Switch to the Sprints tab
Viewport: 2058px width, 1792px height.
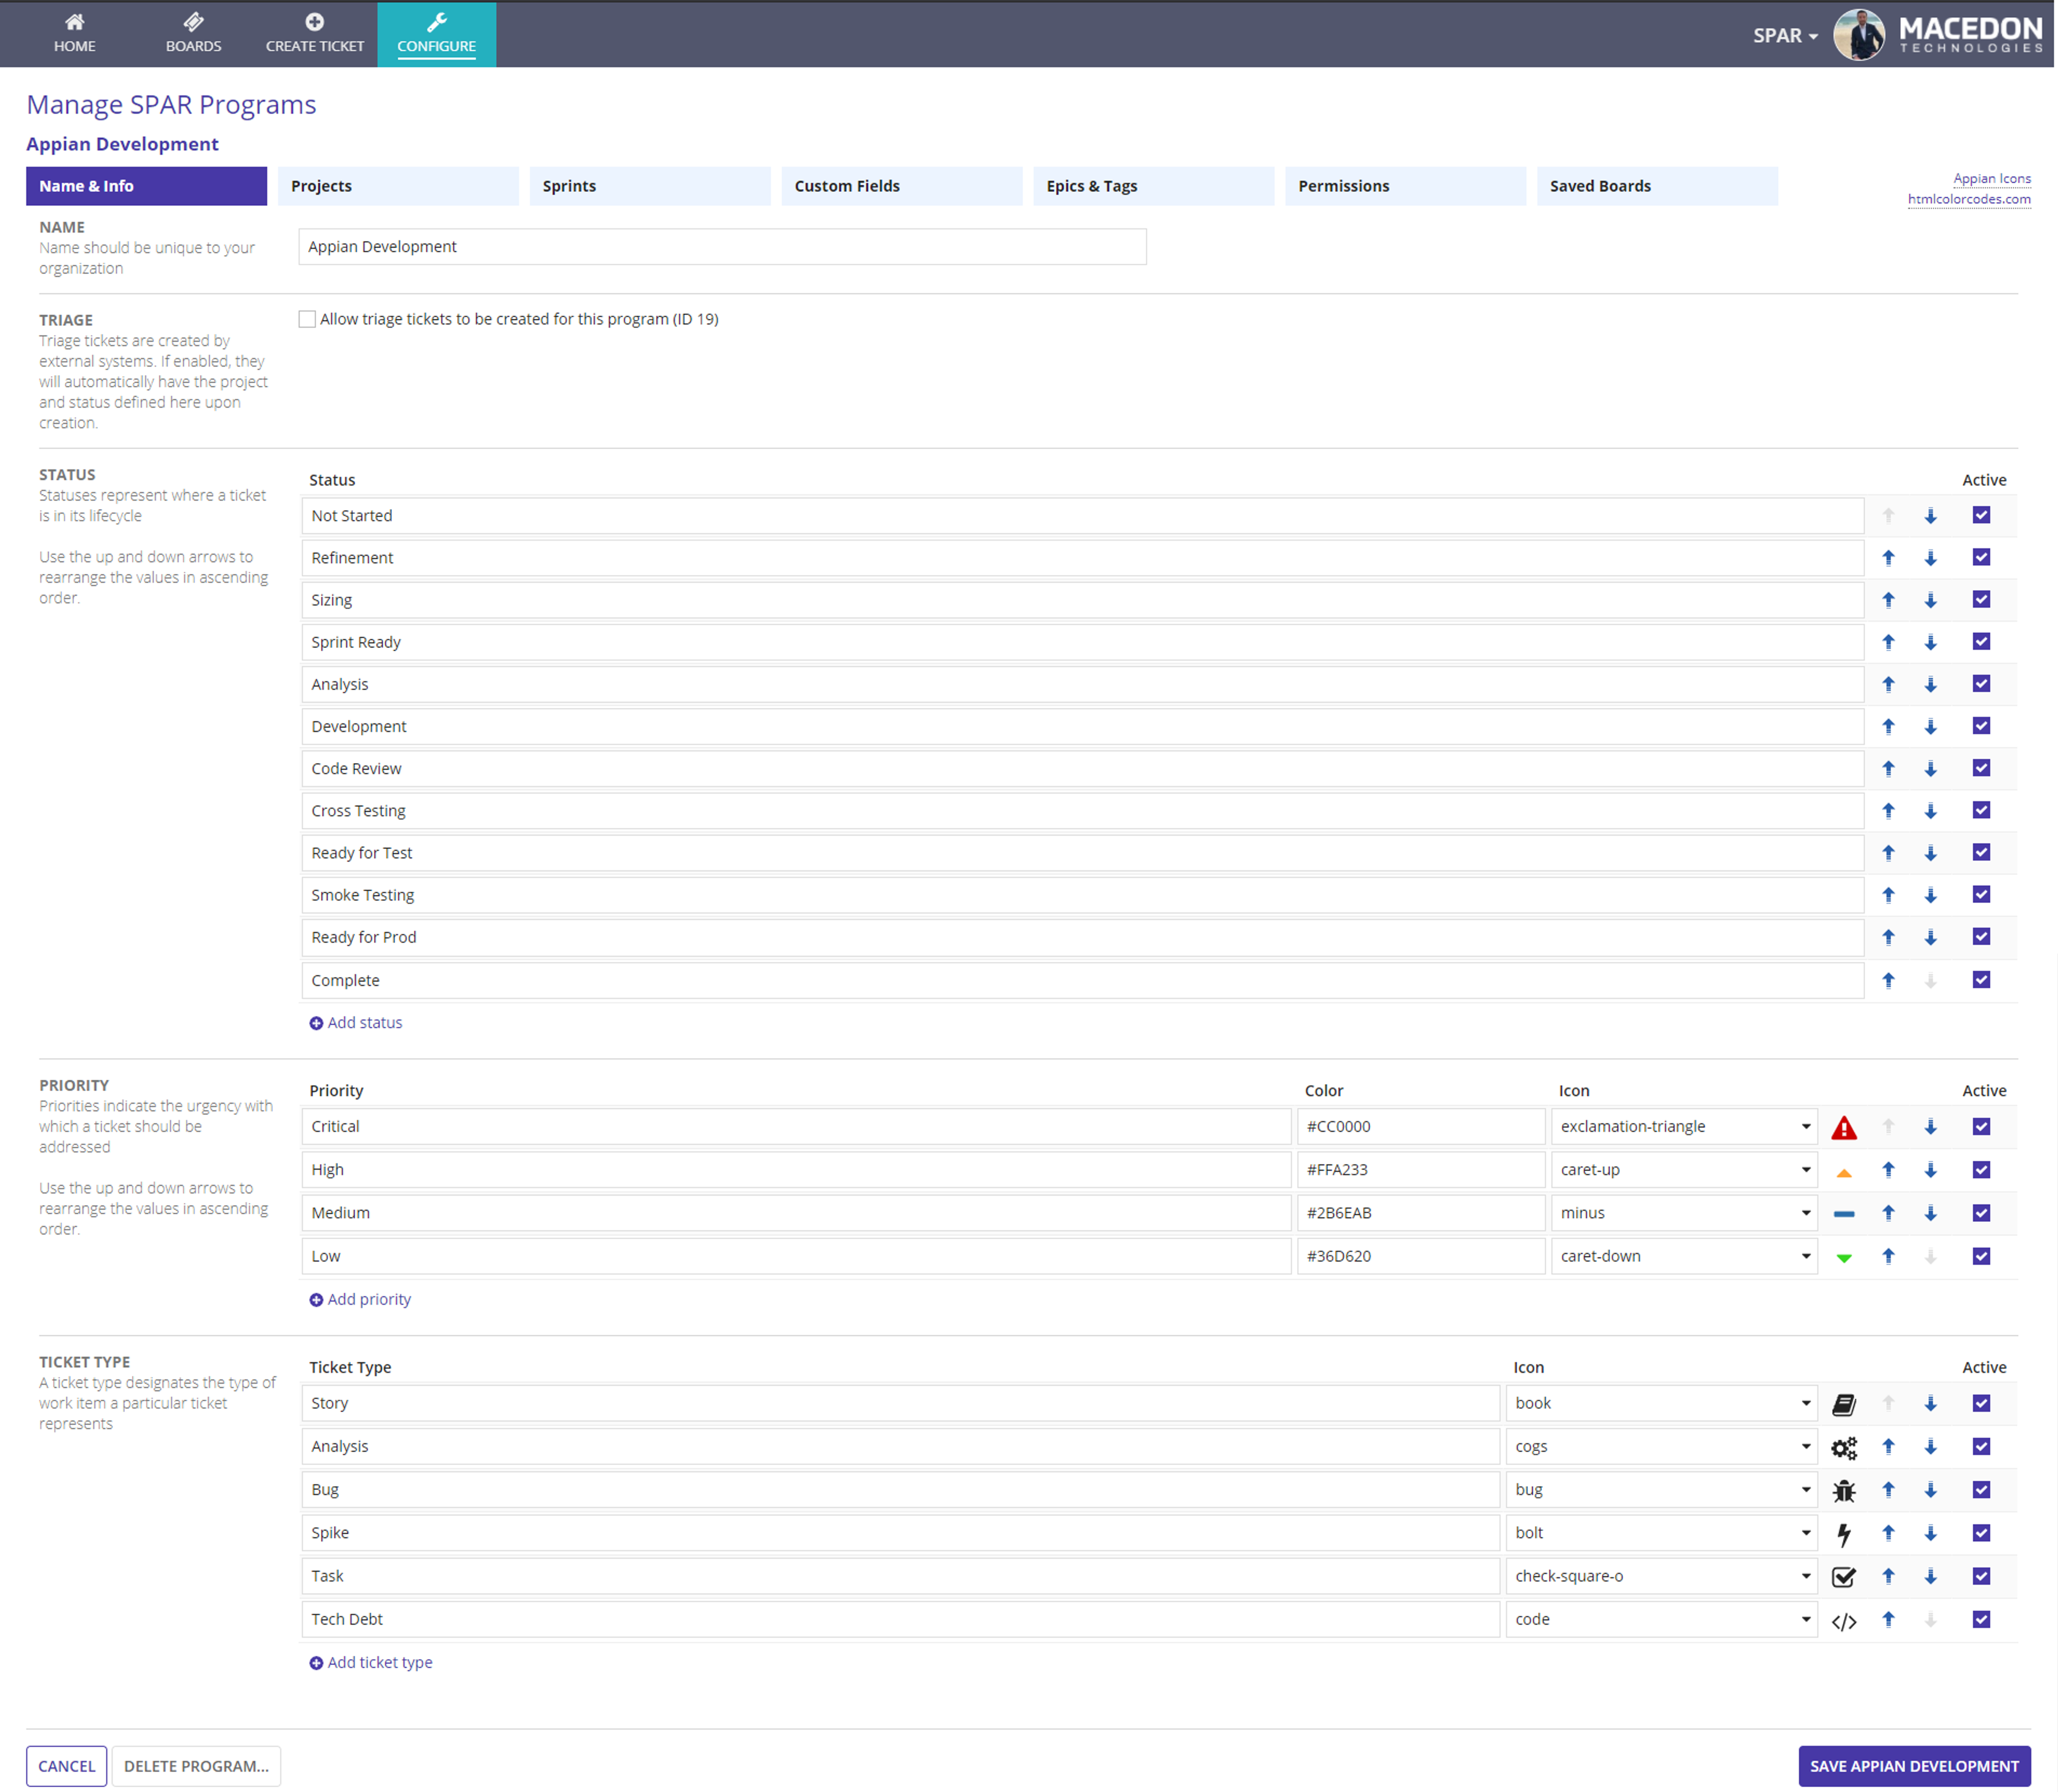650,186
